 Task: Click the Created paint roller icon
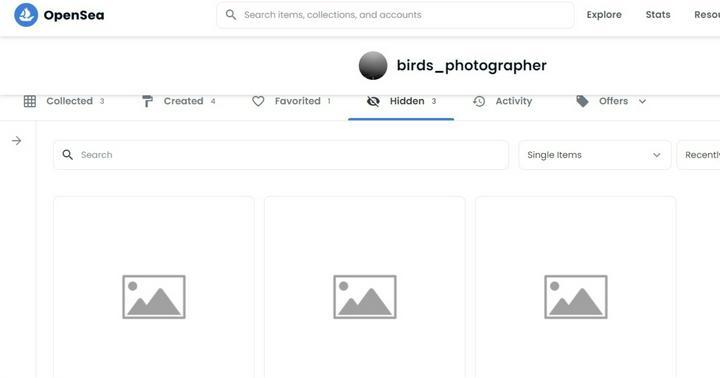click(x=147, y=101)
